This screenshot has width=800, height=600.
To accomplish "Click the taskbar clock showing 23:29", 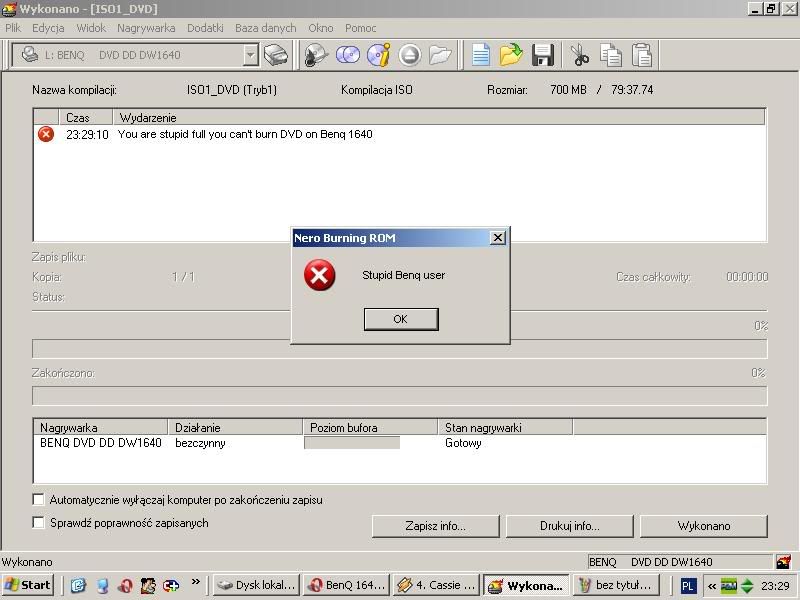I will pyautogui.click(x=775, y=586).
